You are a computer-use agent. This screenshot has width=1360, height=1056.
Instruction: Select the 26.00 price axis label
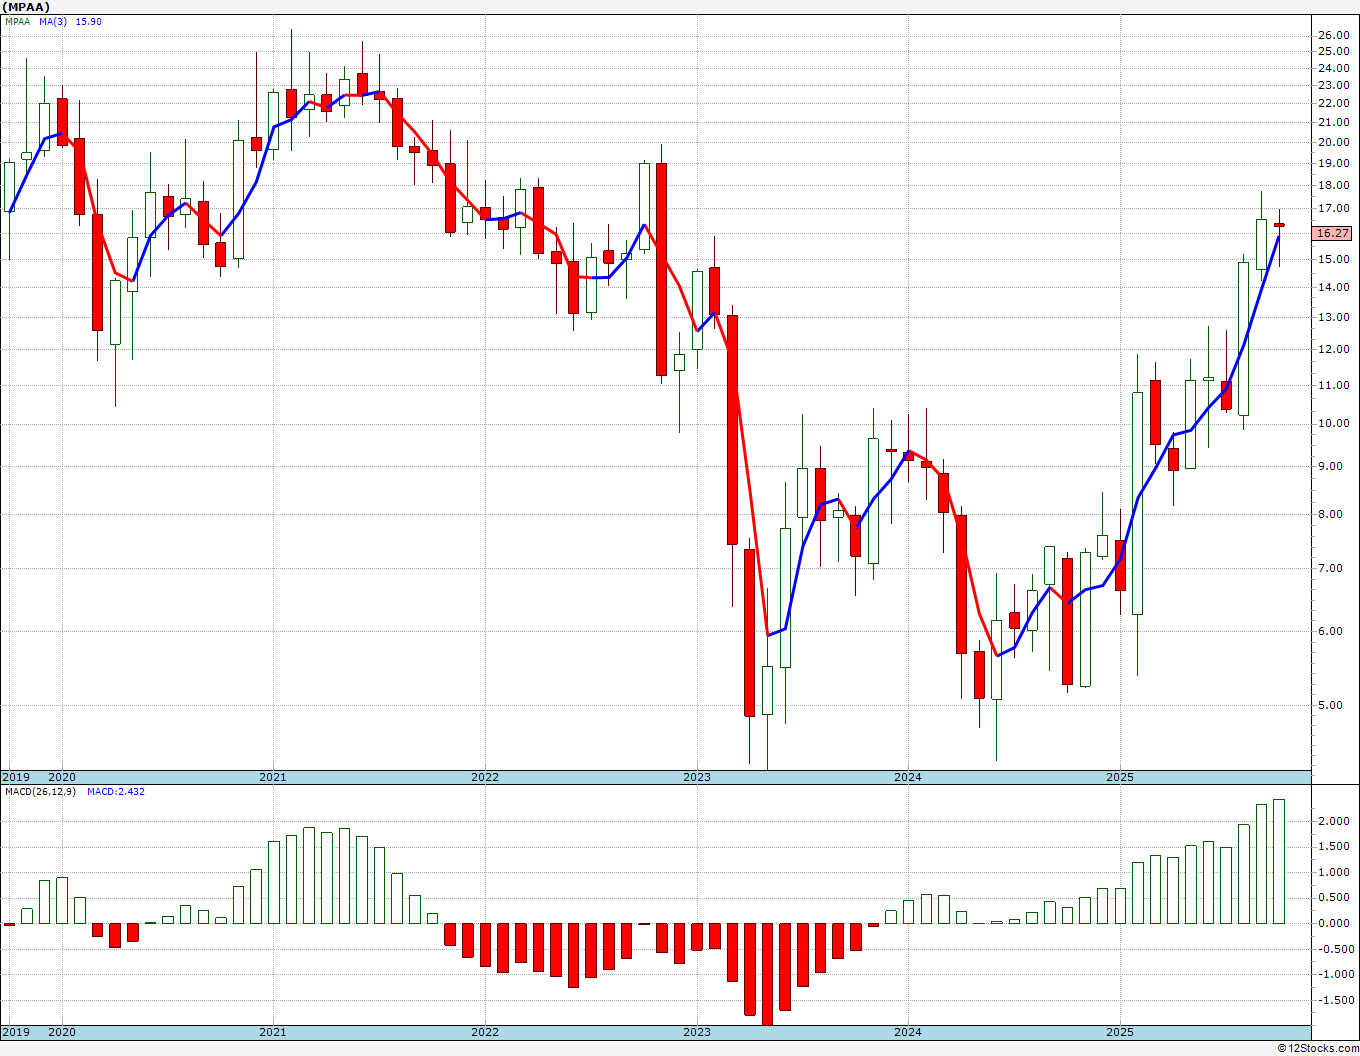(x=1333, y=35)
